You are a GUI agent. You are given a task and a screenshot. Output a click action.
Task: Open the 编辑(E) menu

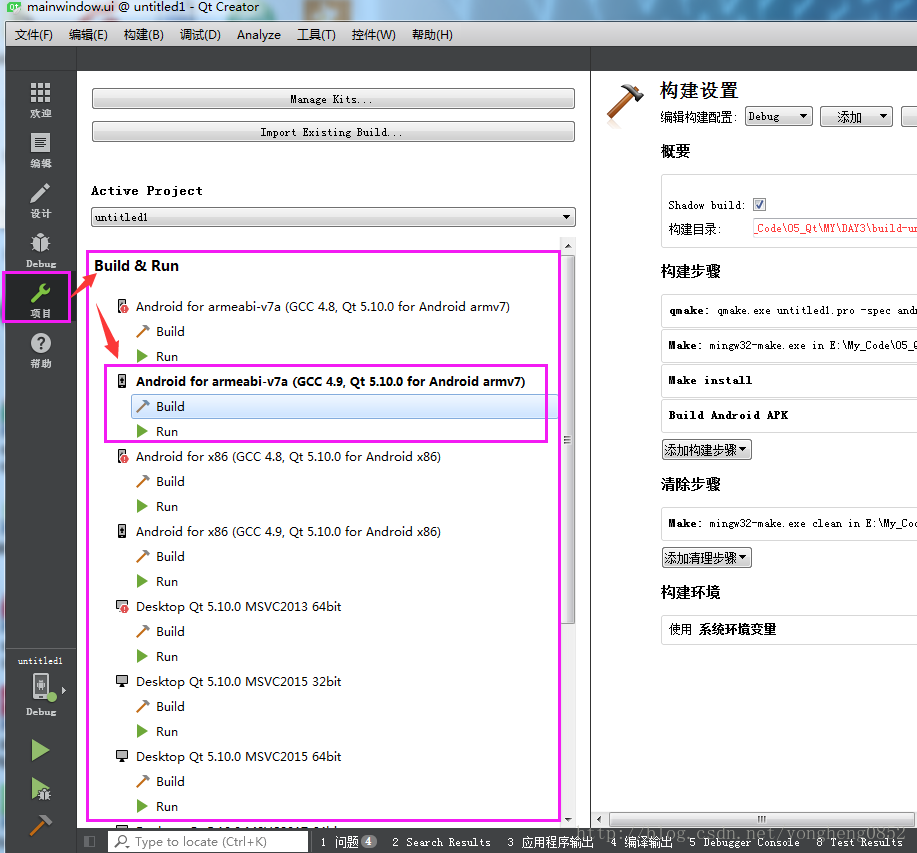tap(88, 34)
